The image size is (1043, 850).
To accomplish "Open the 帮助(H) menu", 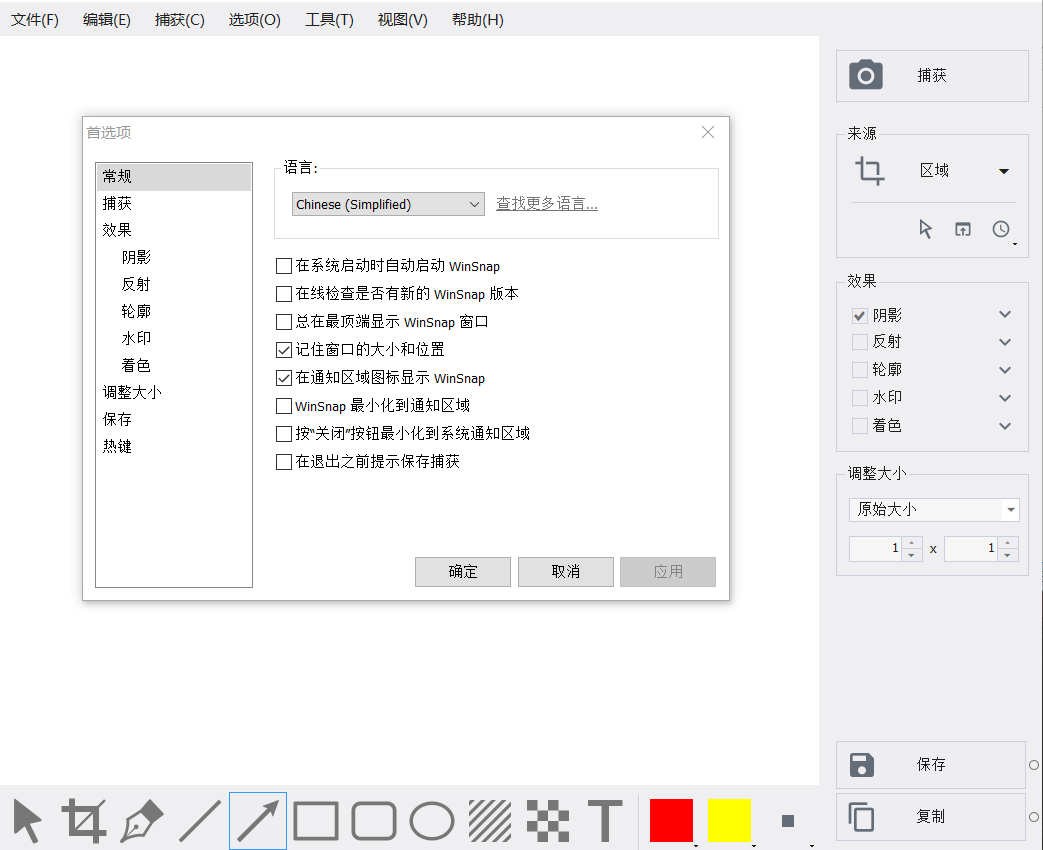I will (x=478, y=20).
